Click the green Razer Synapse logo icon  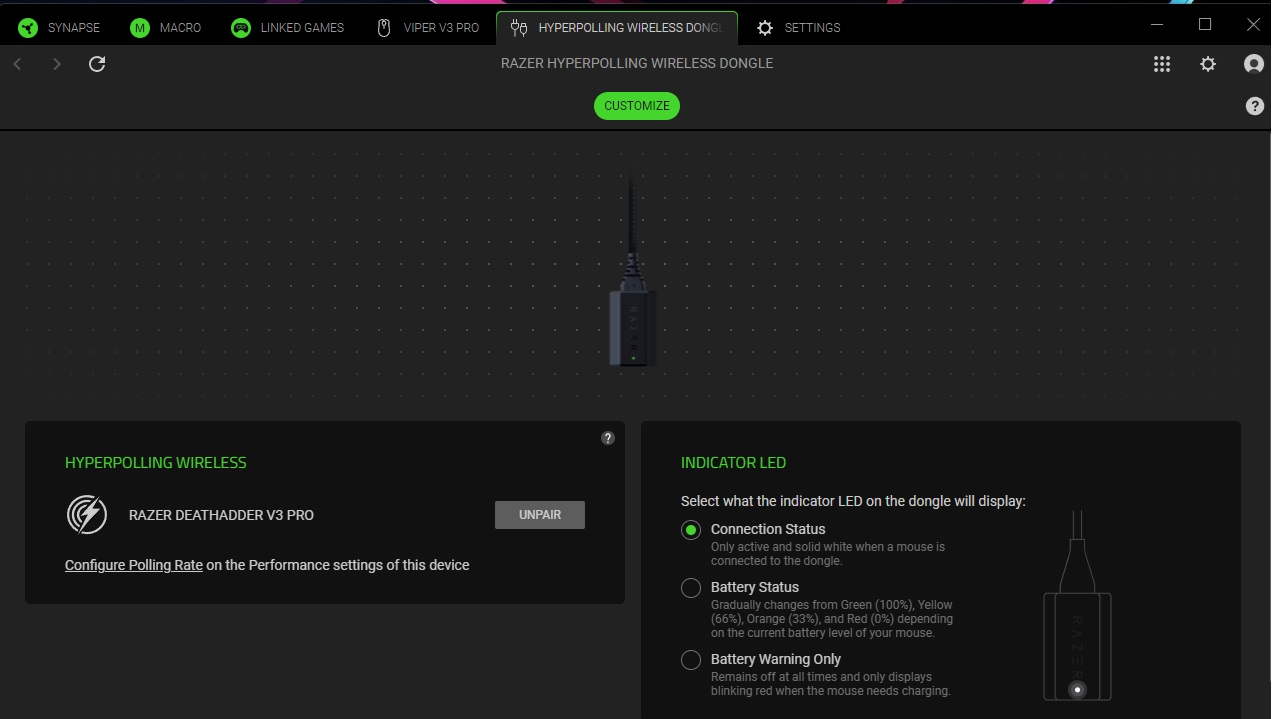pyautogui.click(x=28, y=28)
